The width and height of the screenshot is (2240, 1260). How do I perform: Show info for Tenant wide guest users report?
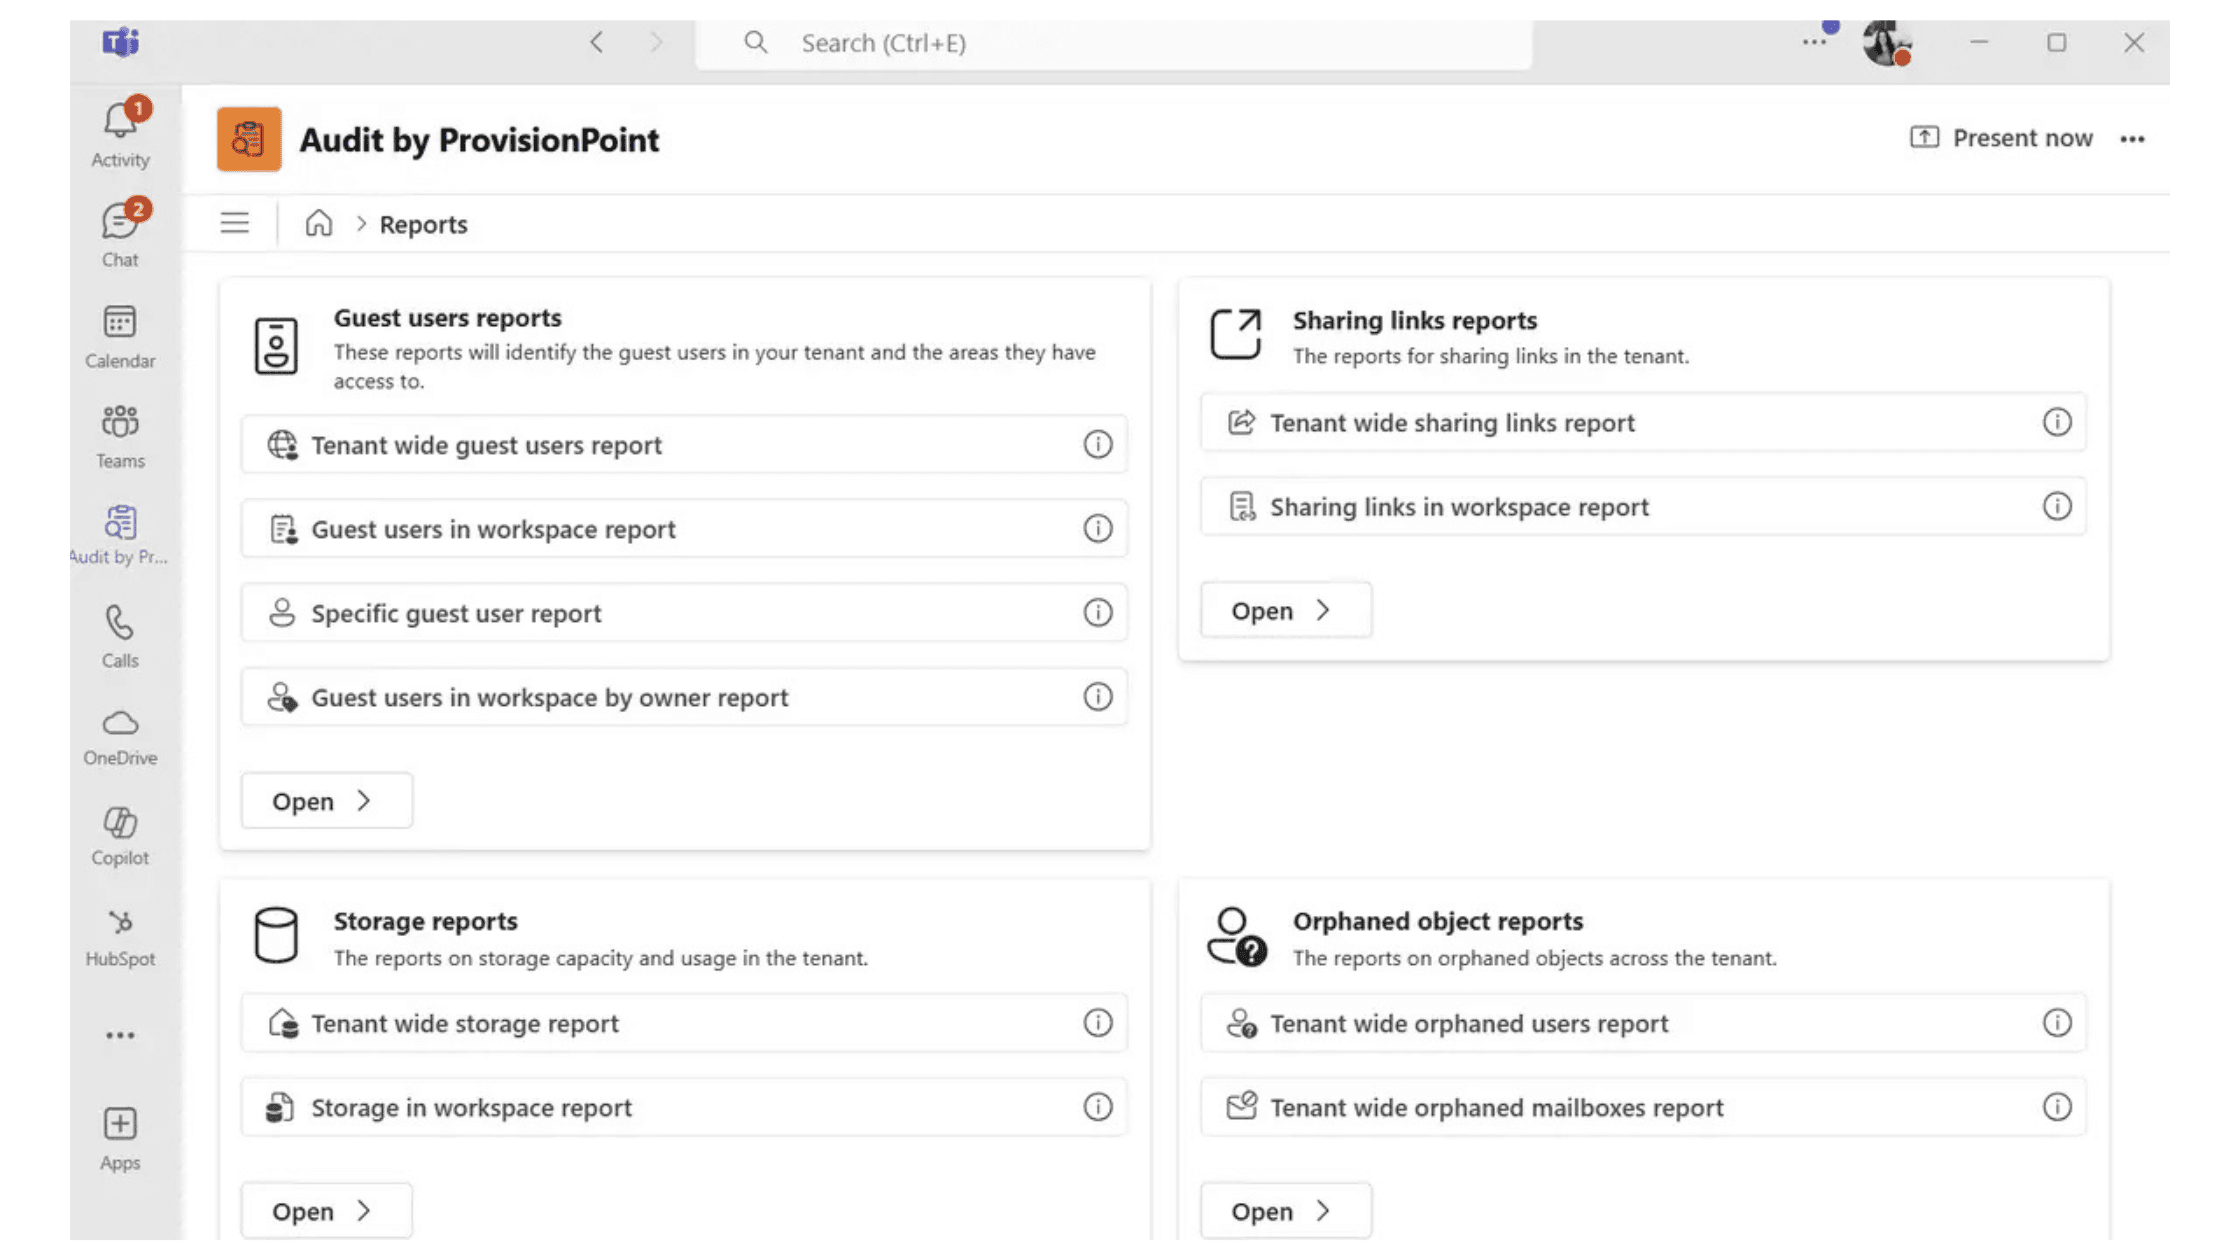point(1097,444)
